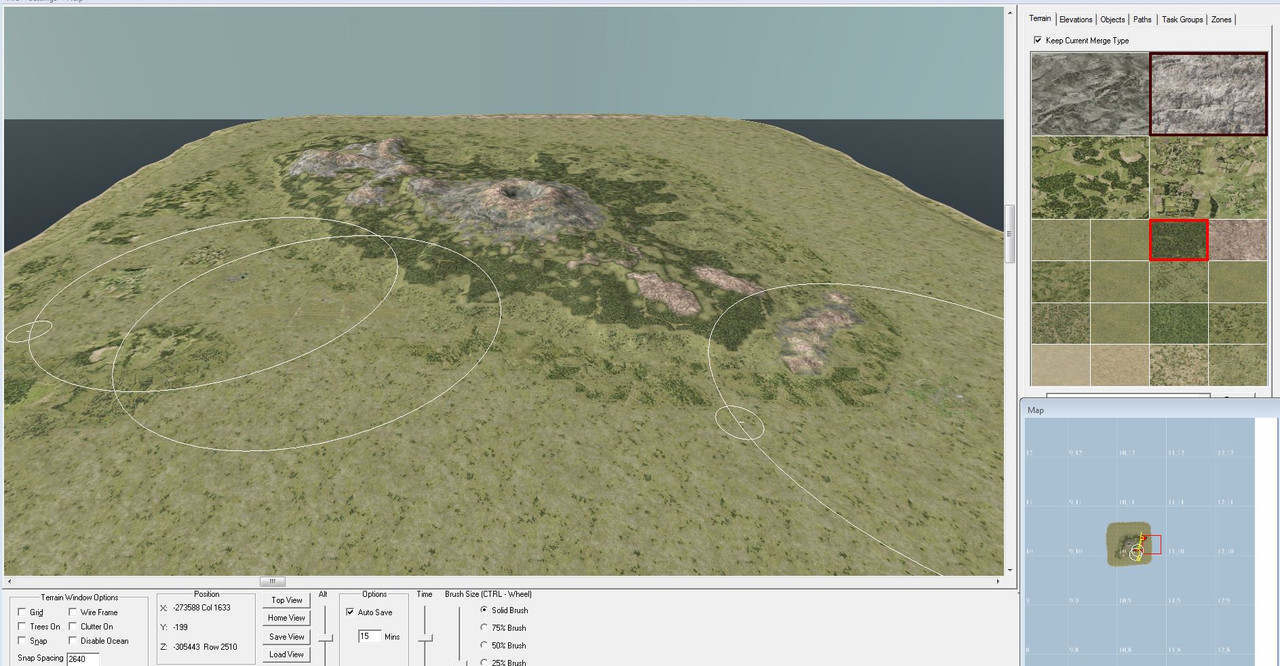The image size is (1280, 666).
Task: Pick the red-highlighted dense forest texture tile
Action: (1179, 240)
